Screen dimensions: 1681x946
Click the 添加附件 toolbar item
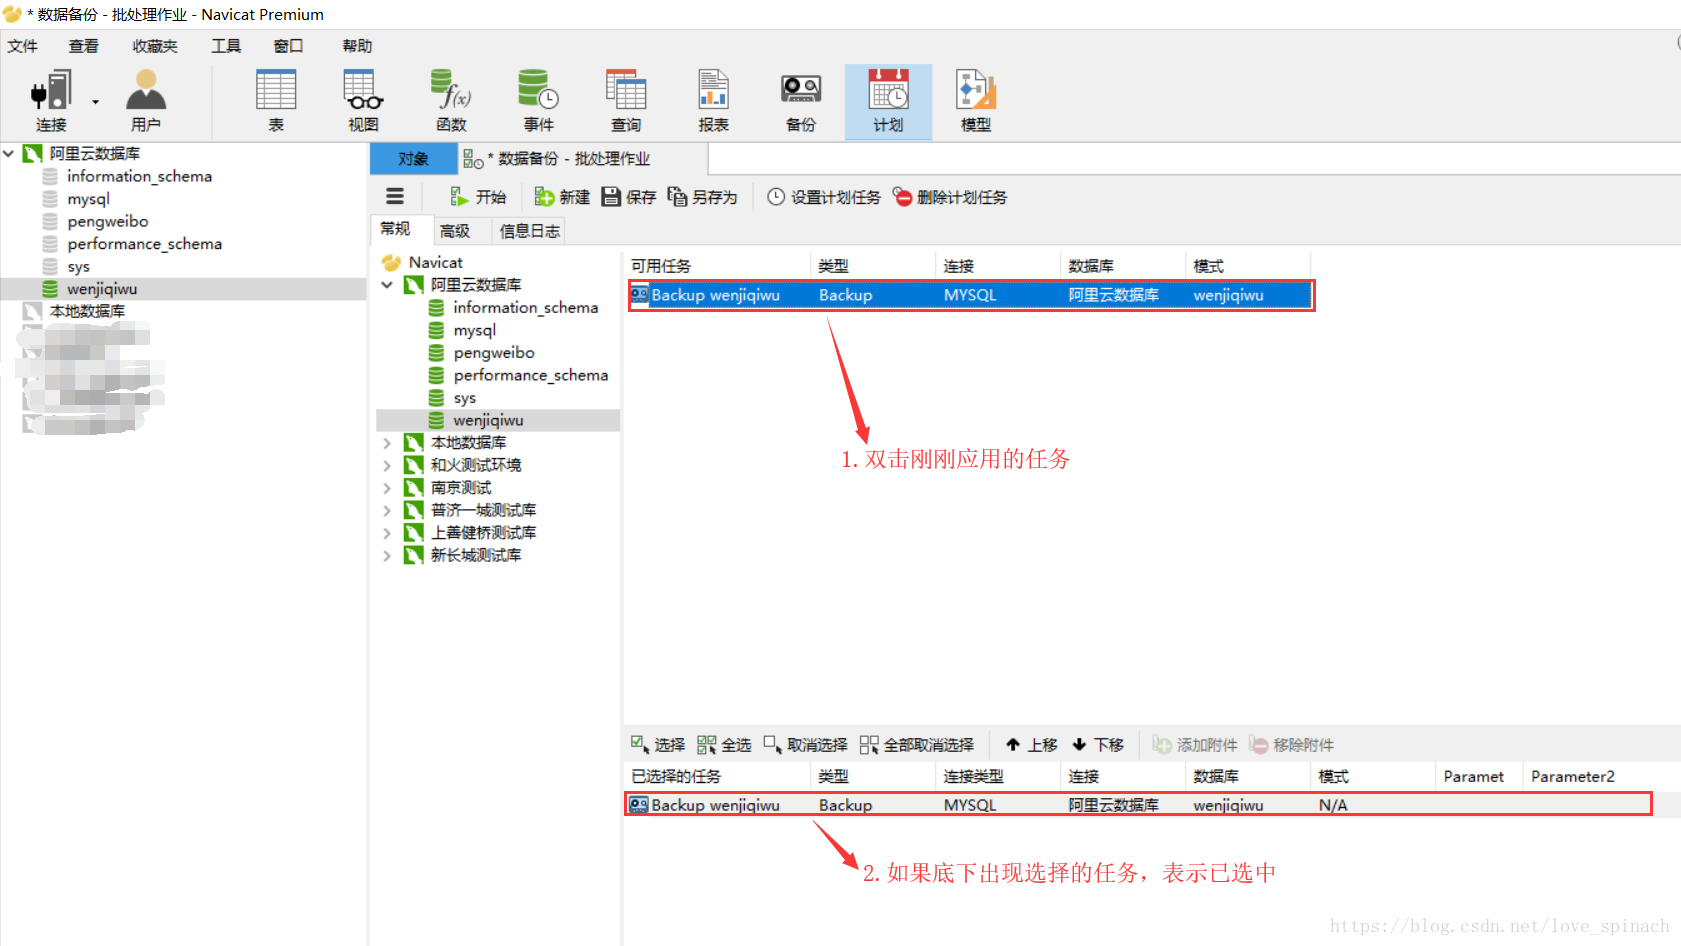click(1195, 745)
